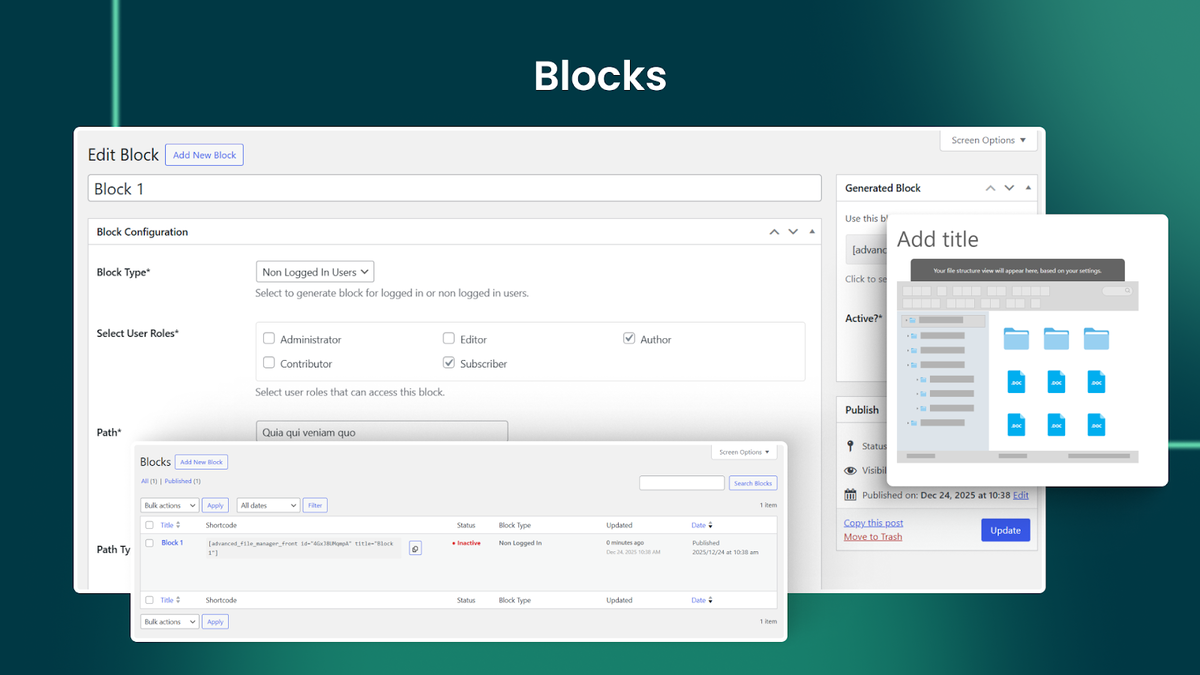Screen dimensions: 1200x675
Task: Open the Bulk actions dropdown
Action: click(168, 505)
